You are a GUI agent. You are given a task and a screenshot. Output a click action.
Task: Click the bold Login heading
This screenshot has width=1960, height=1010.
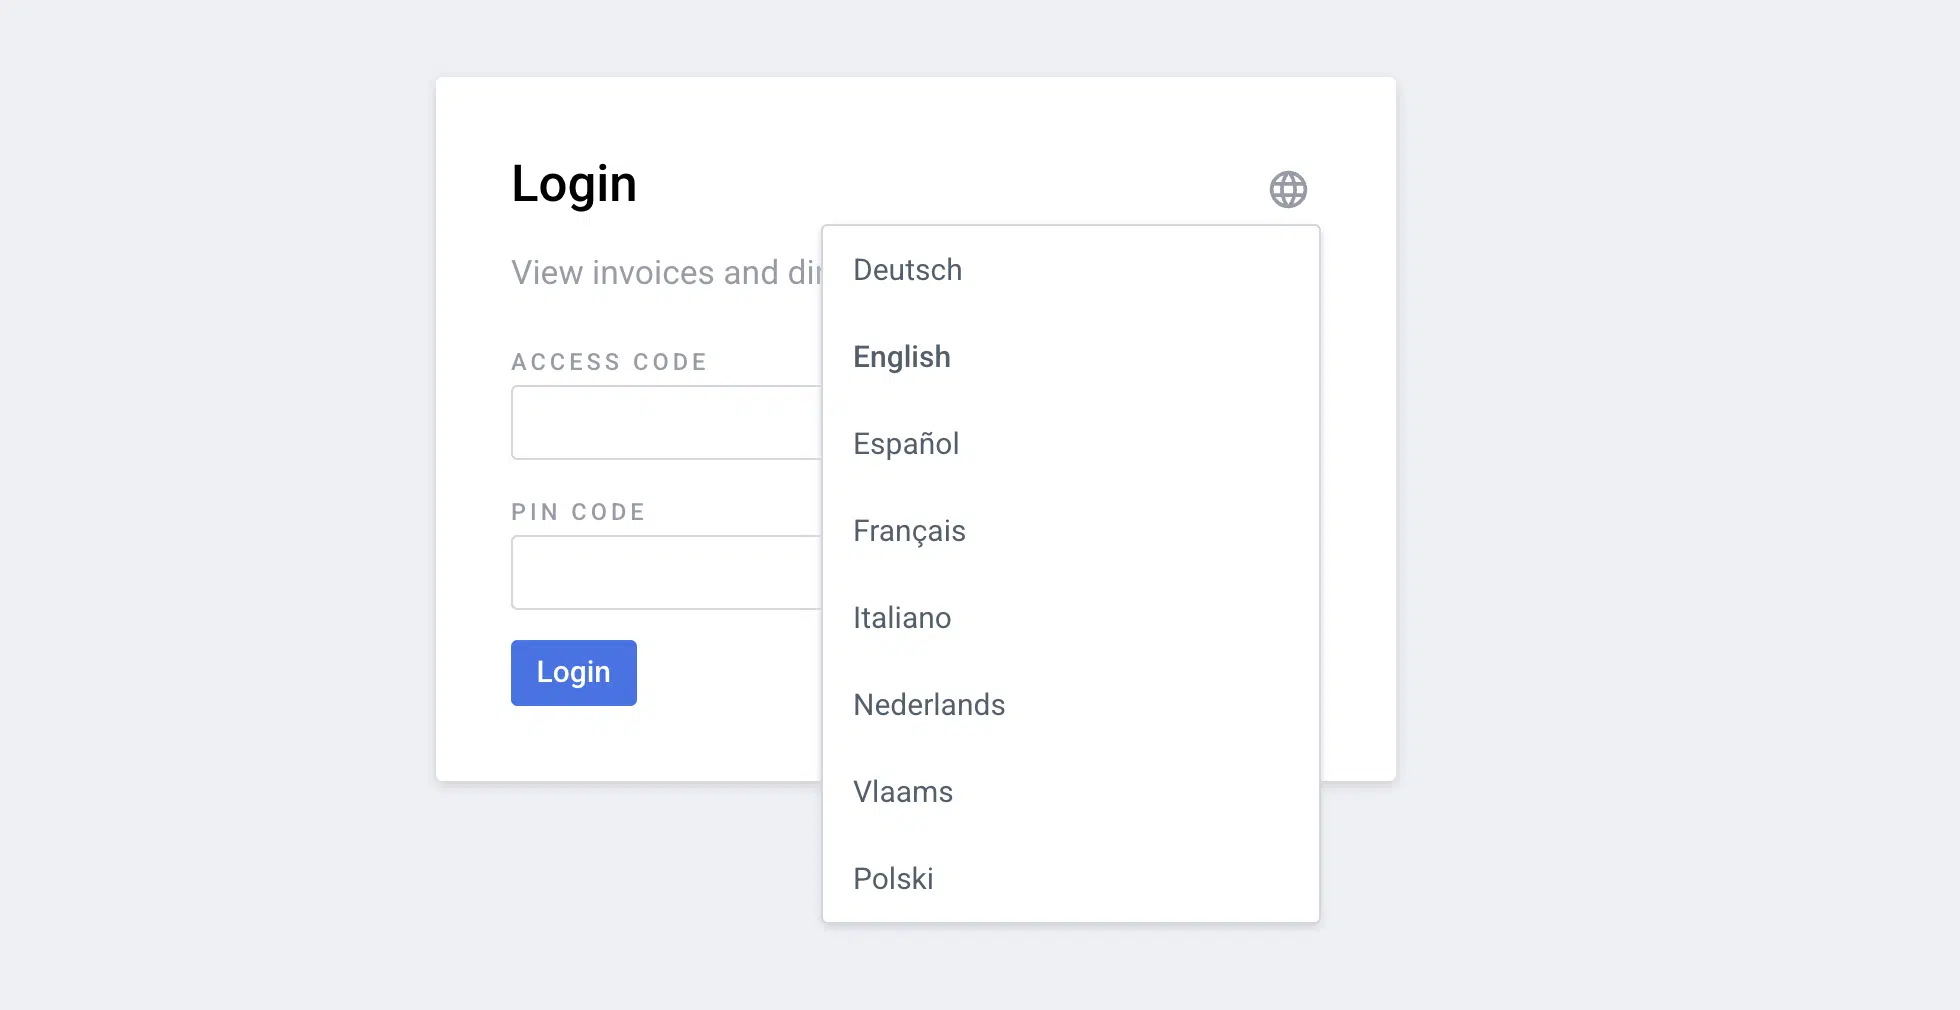[x=574, y=184]
